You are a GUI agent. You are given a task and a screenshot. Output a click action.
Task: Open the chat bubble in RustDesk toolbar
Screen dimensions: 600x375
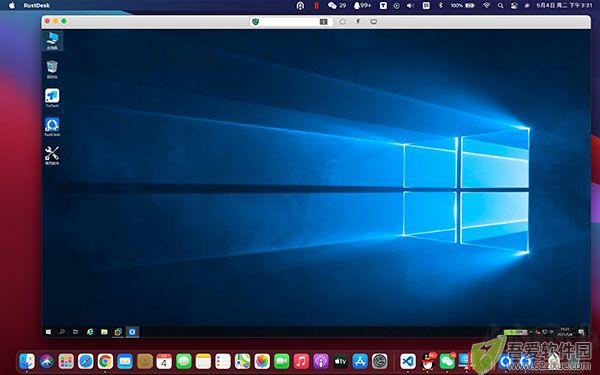pos(342,22)
